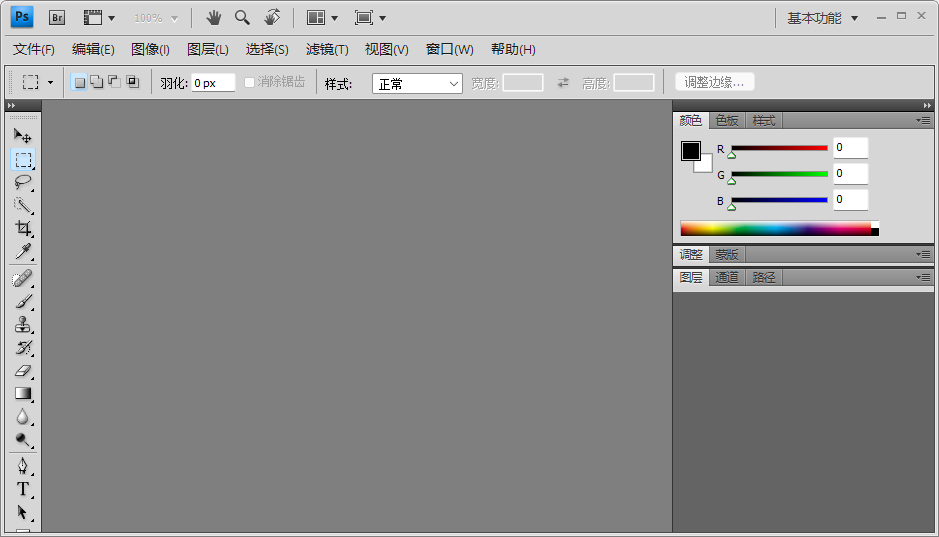Open the 基本功能 workspace dropdown
939x537 pixels.
pyautogui.click(x=822, y=18)
